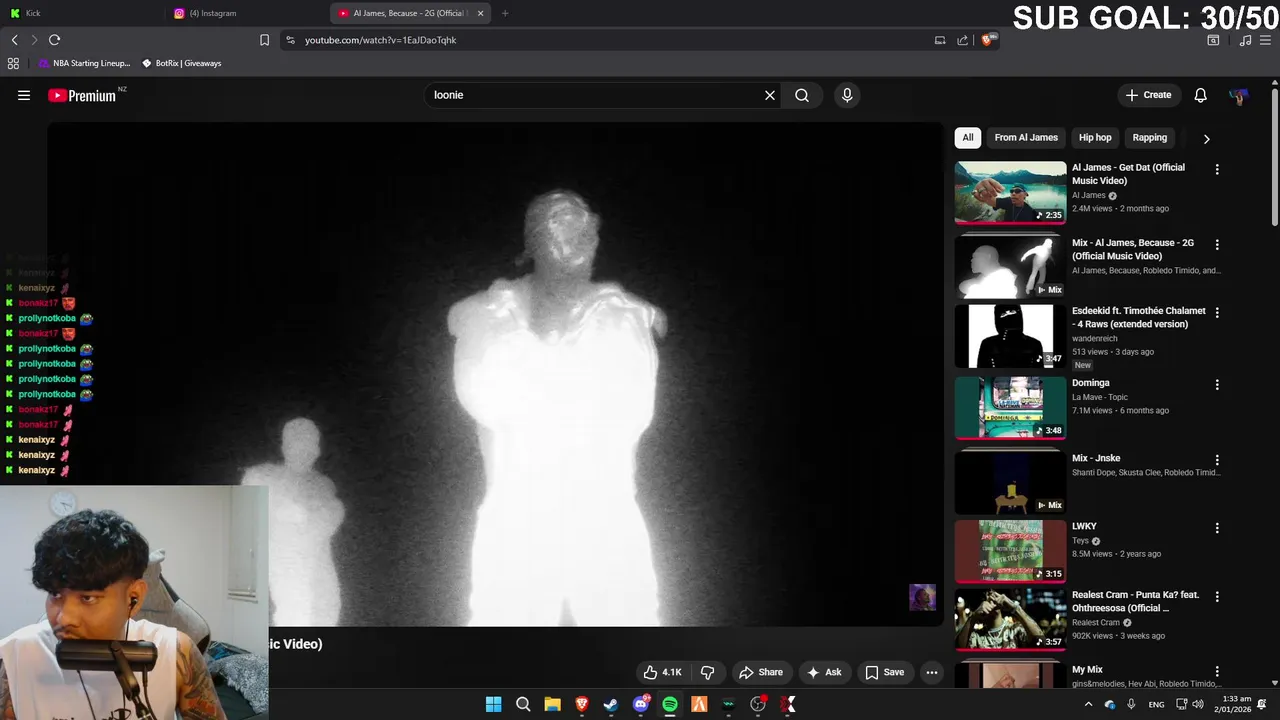Image resolution: width=1280 pixels, height=720 pixels.
Task: Open Brave Shields lion icon
Action: click(988, 40)
